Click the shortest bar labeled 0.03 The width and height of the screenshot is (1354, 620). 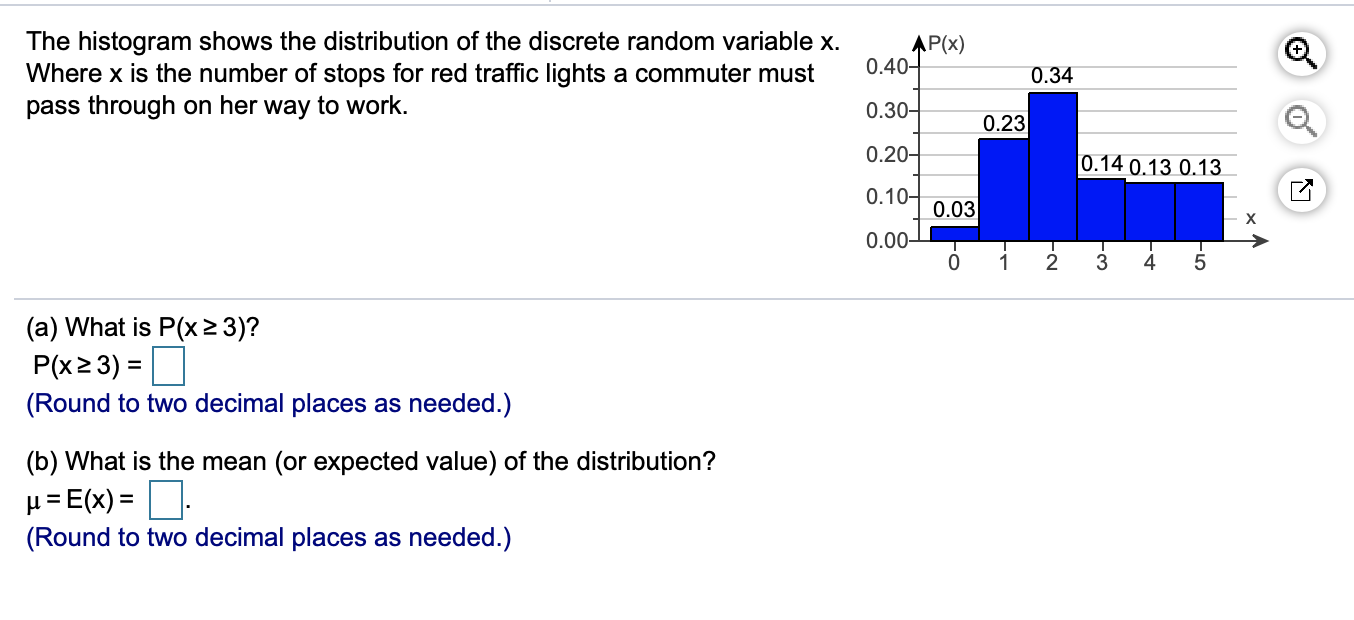[x=955, y=232]
